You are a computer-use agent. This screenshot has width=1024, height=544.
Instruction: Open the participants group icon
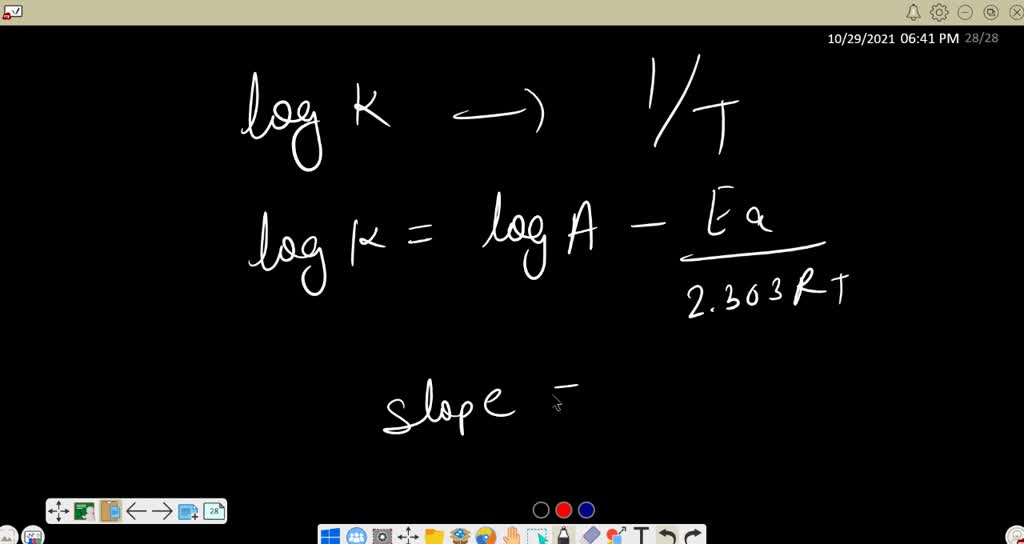pos(357,536)
